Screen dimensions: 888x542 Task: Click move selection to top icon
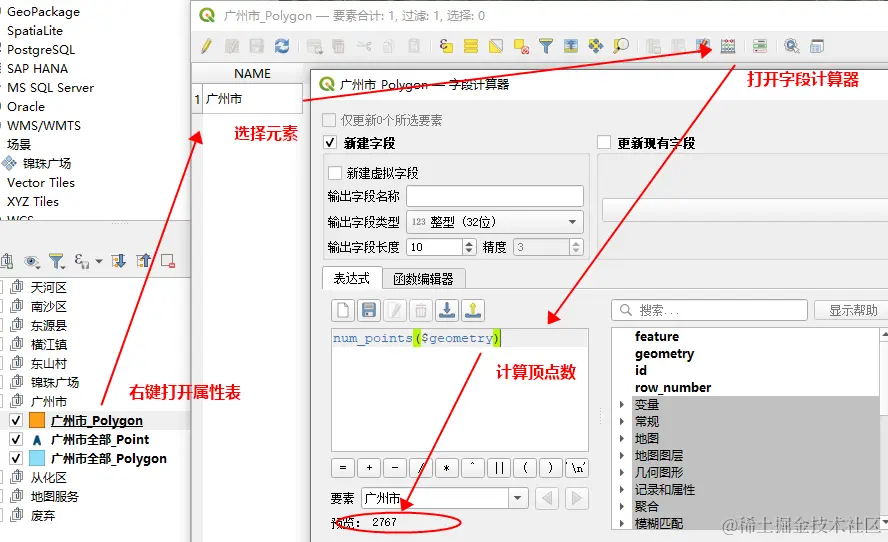(x=570, y=46)
